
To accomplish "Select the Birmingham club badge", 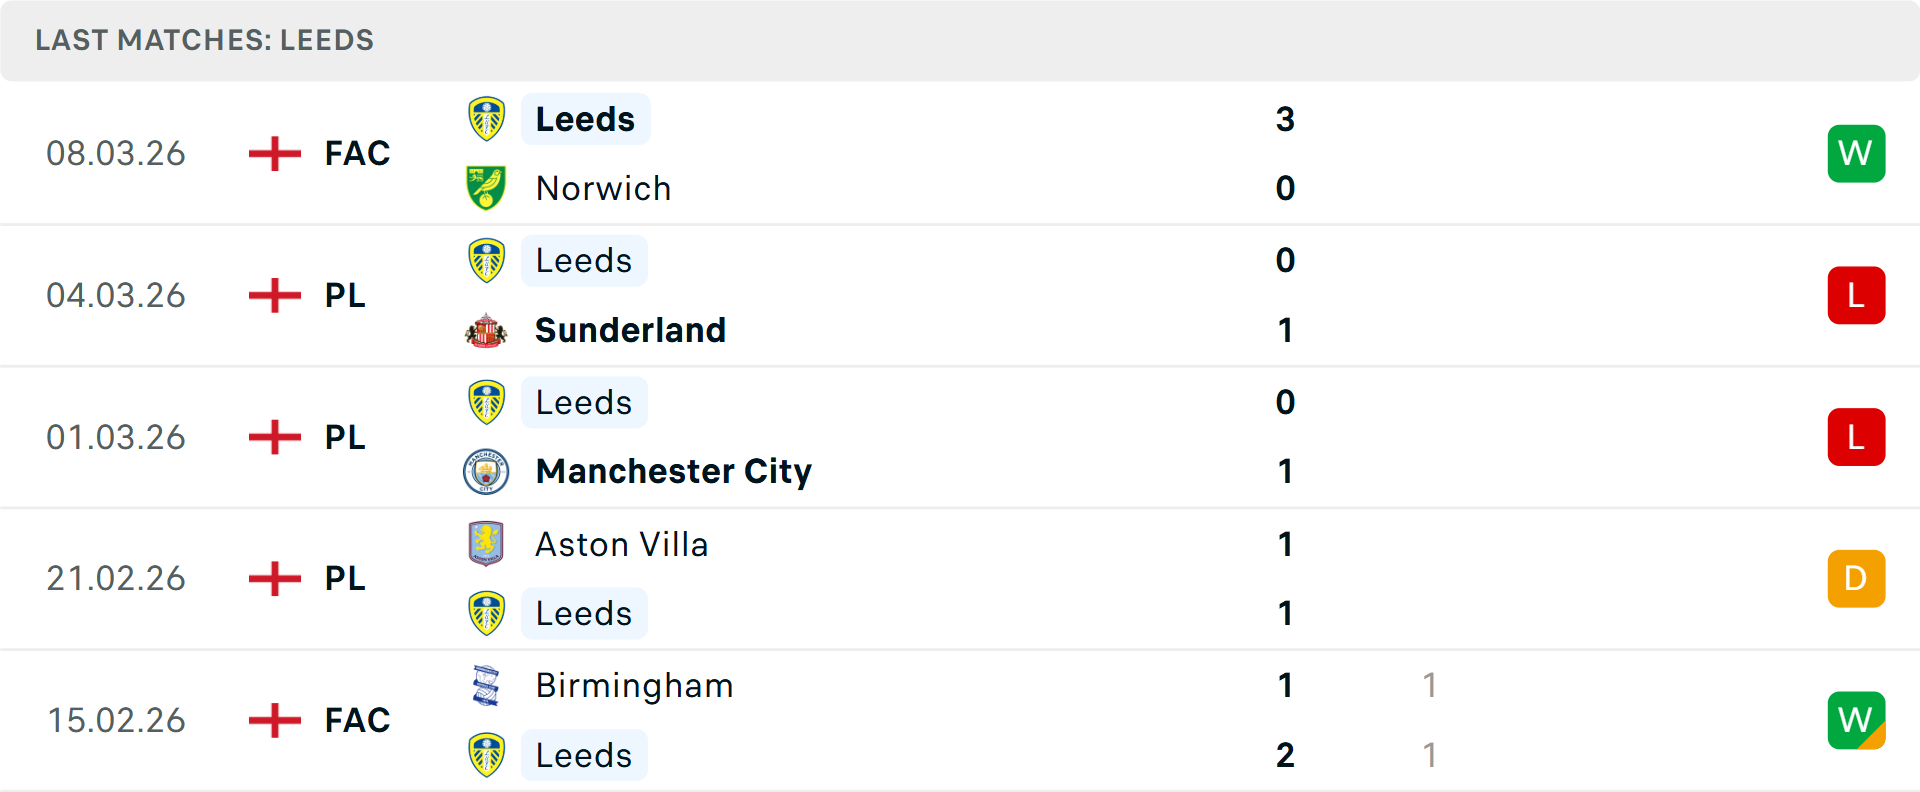I will (486, 686).
